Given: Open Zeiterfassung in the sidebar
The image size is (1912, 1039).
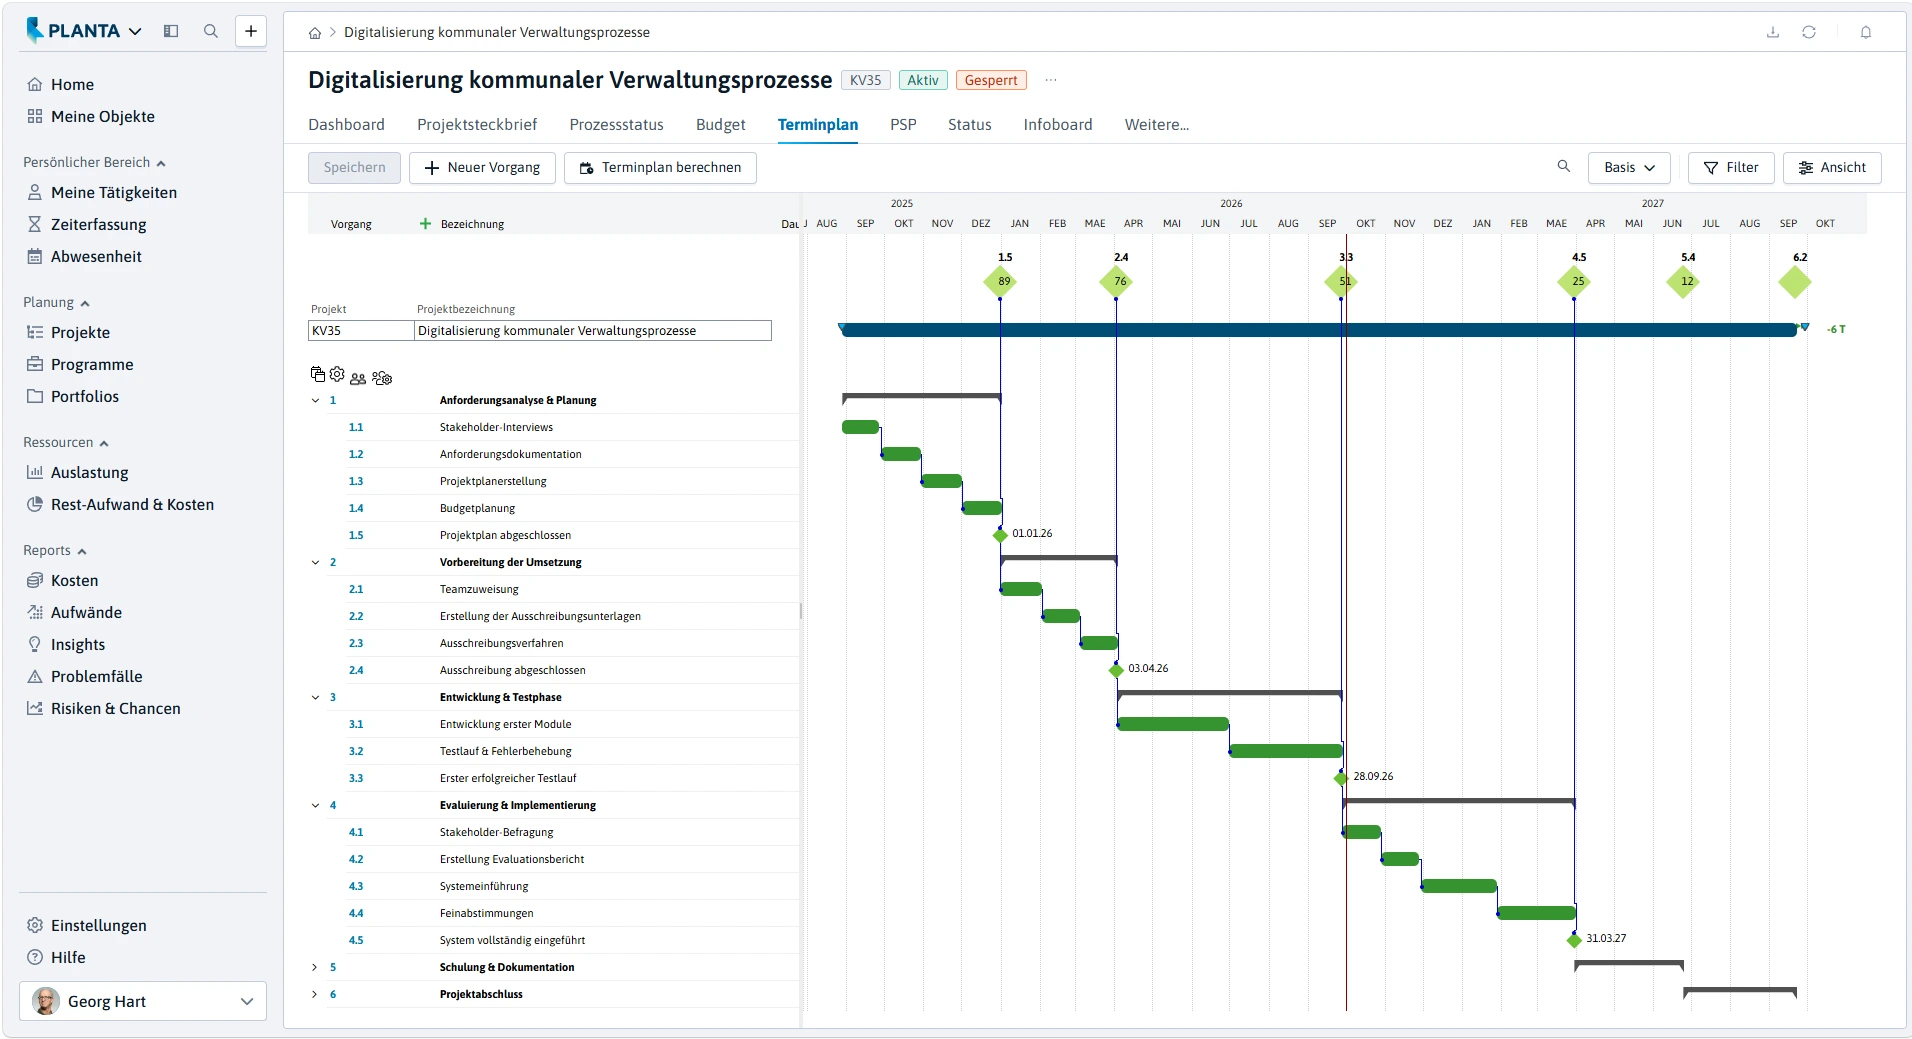Looking at the screenshot, I should click(x=99, y=224).
